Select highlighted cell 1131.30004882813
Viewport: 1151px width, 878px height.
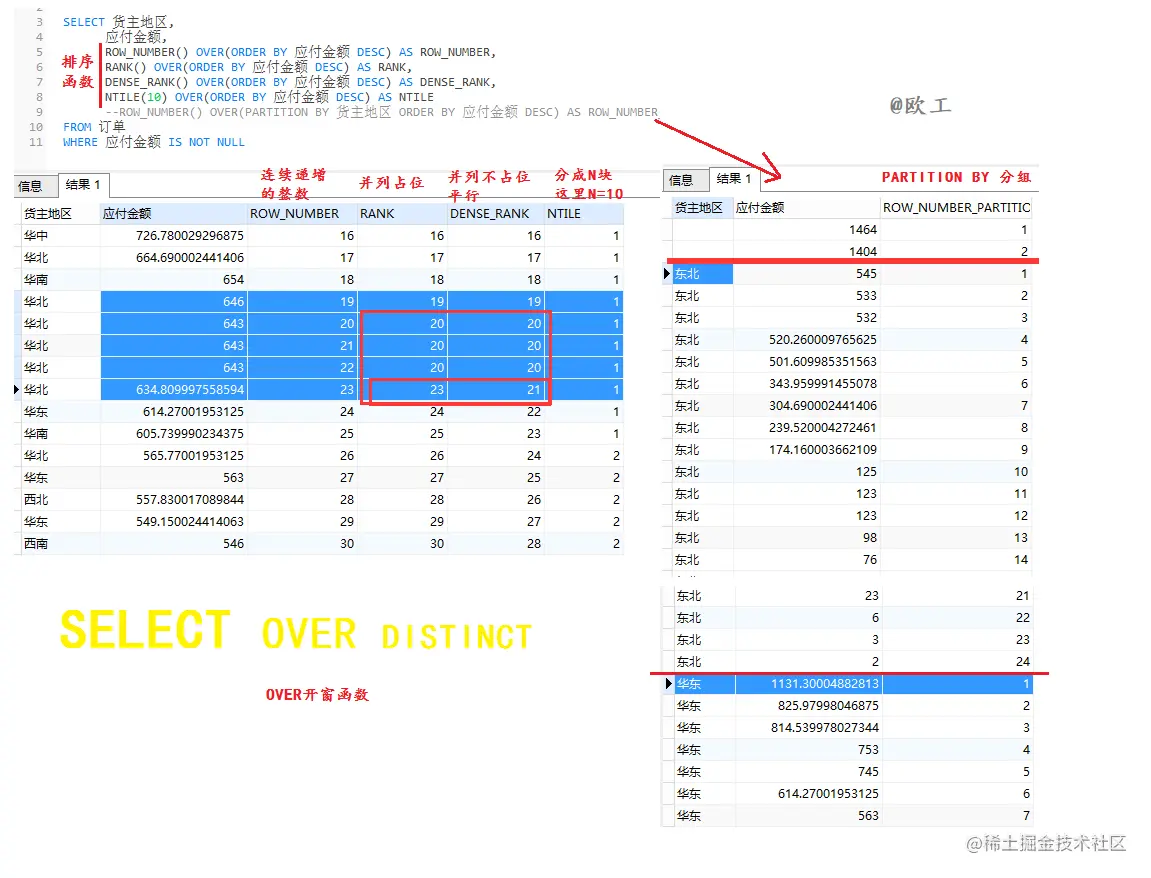pos(808,684)
